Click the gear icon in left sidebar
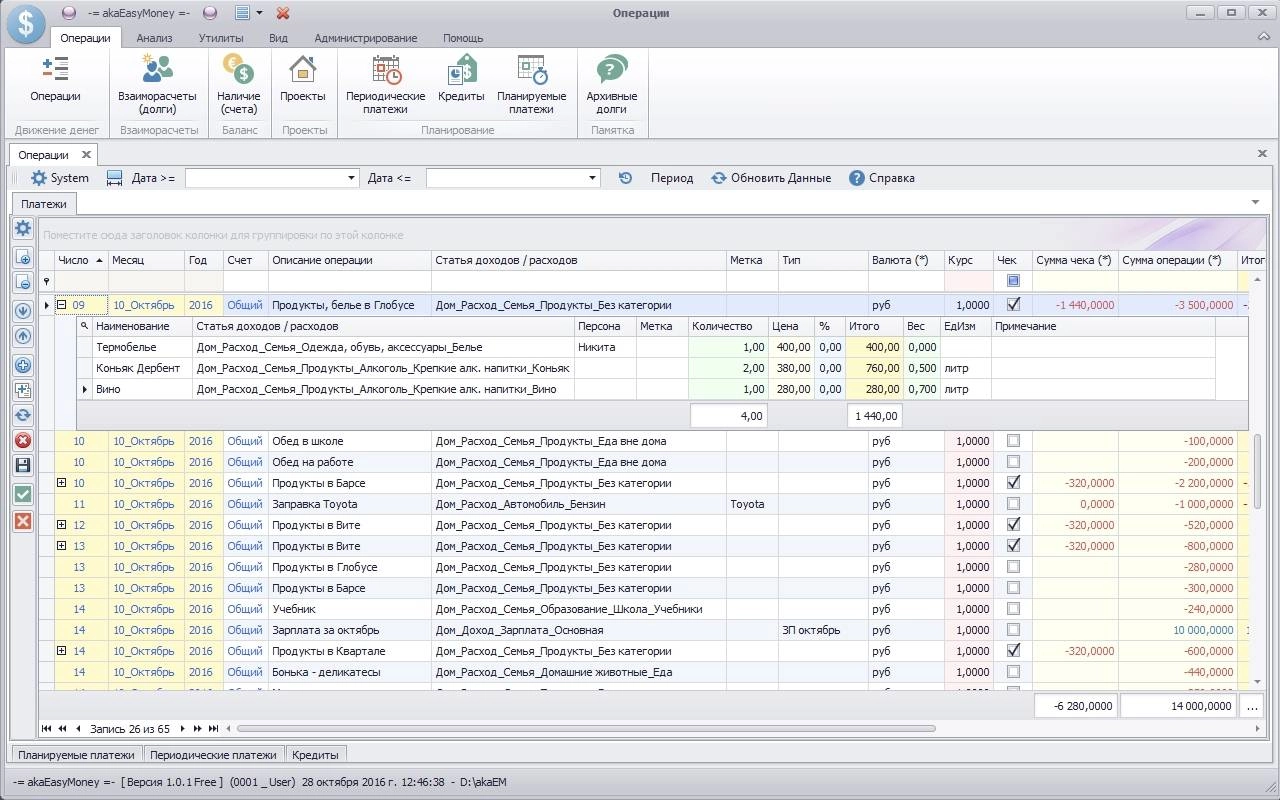This screenshot has height=800, width=1280. (x=23, y=230)
